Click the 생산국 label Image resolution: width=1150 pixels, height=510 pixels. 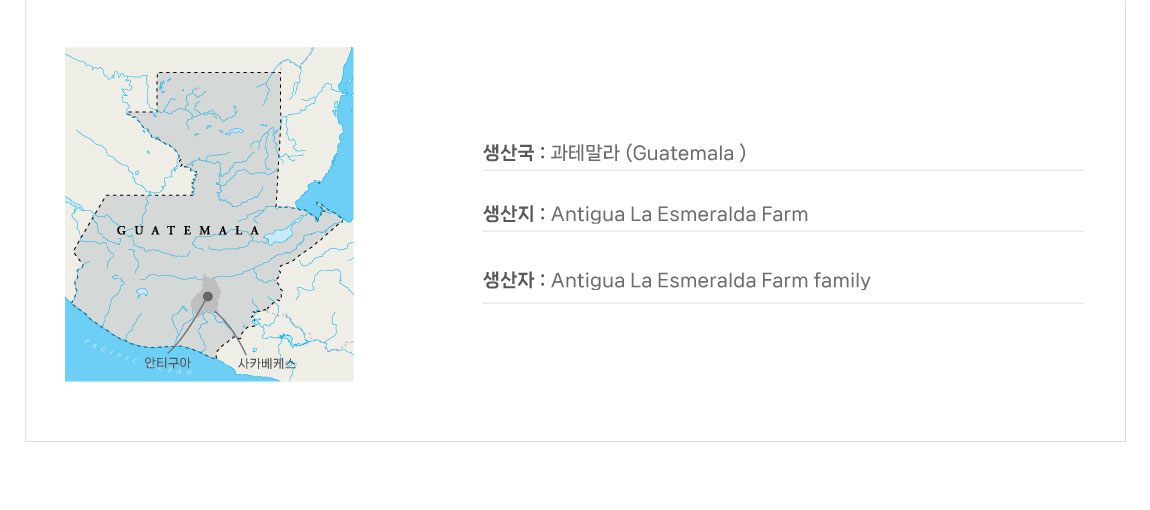508,153
